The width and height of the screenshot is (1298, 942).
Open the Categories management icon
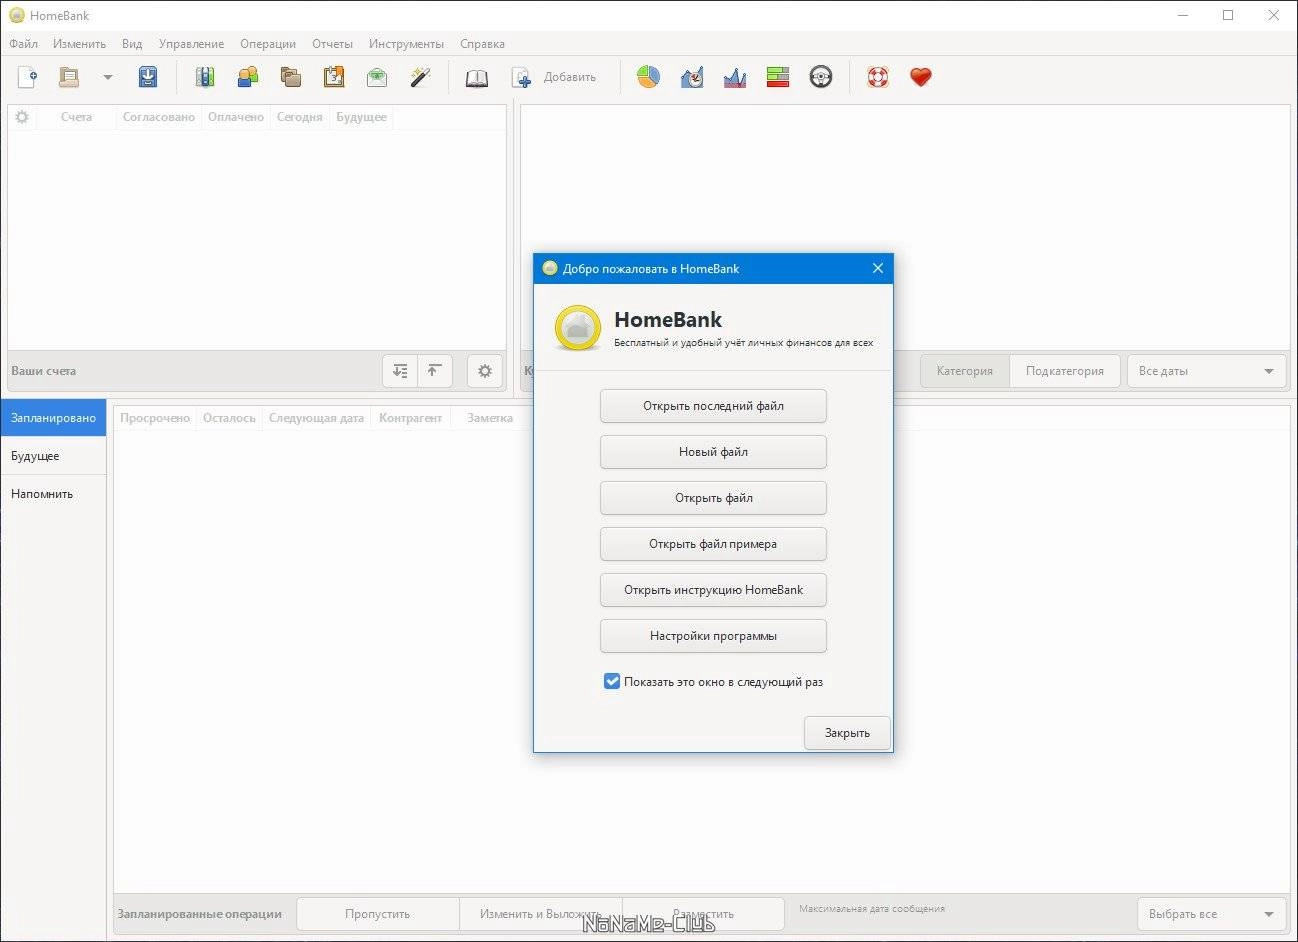coord(291,77)
